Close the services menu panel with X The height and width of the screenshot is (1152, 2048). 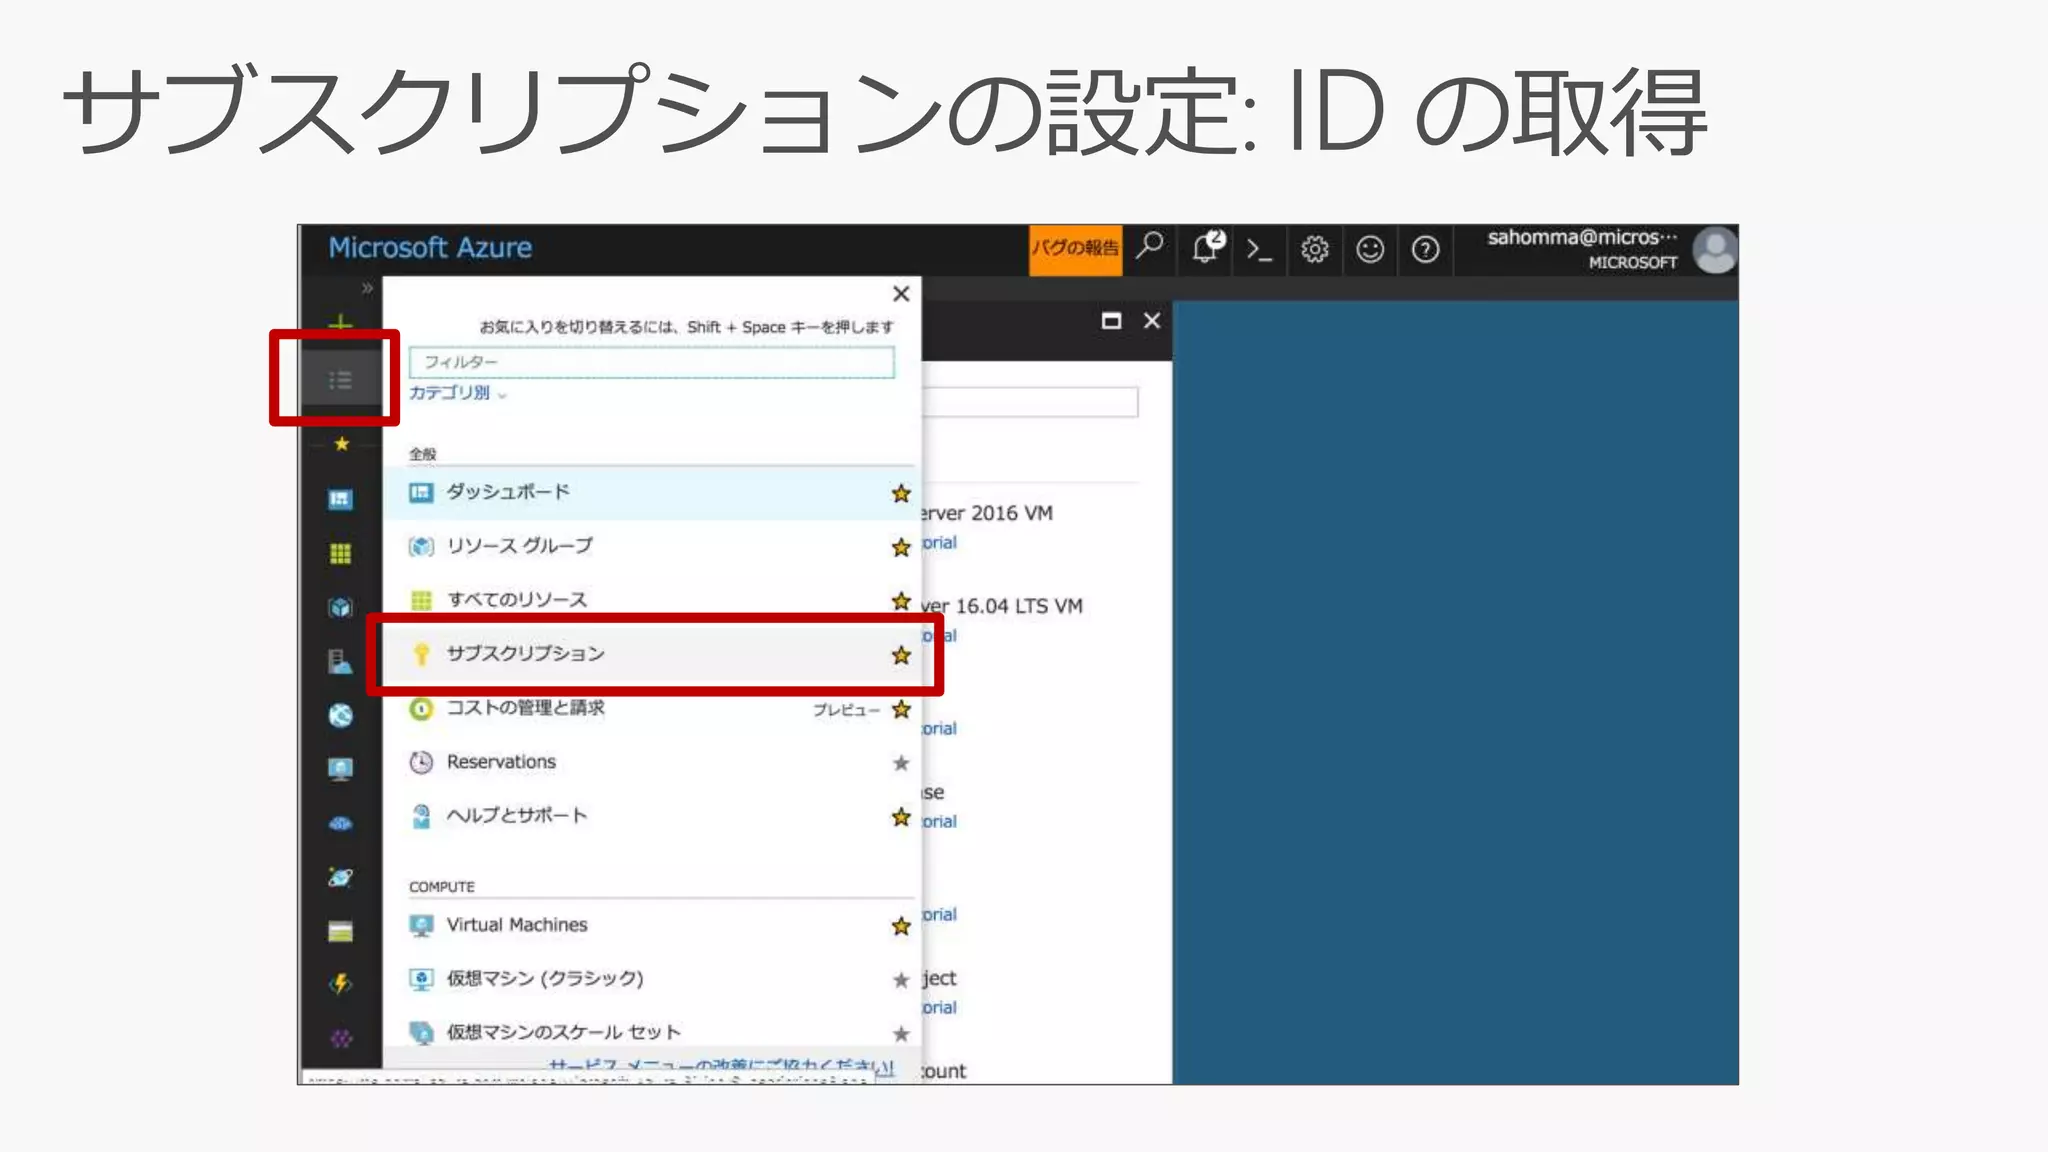click(901, 294)
